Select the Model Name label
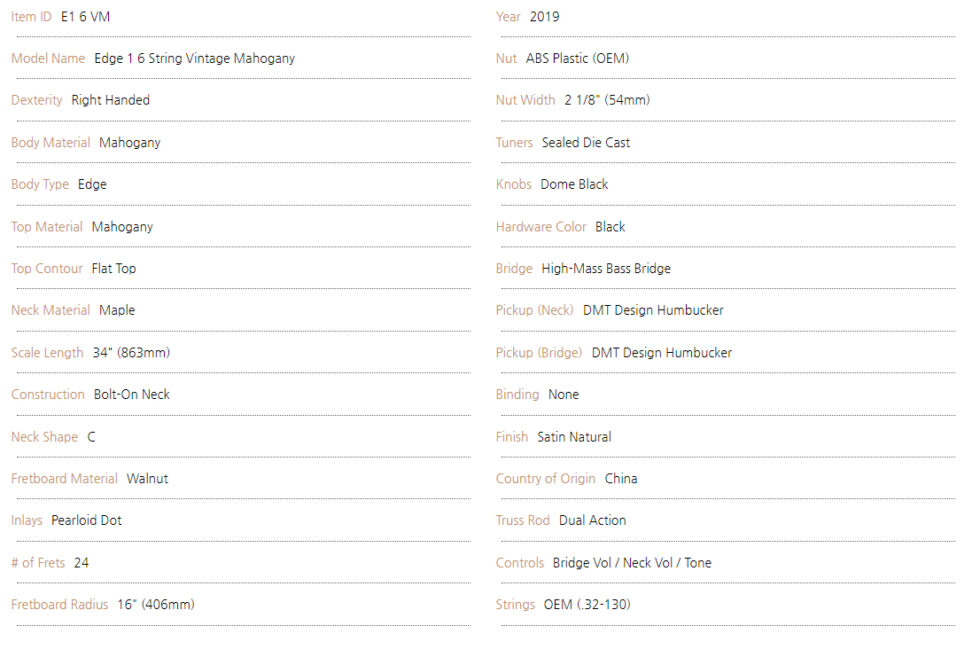 (x=48, y=58)
